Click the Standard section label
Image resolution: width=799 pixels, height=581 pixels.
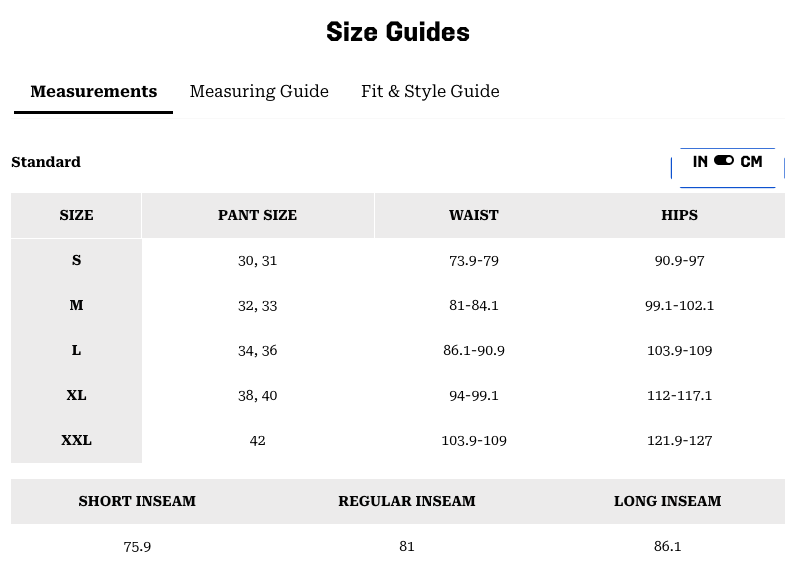pyautogui.click(x=46, y=162)
